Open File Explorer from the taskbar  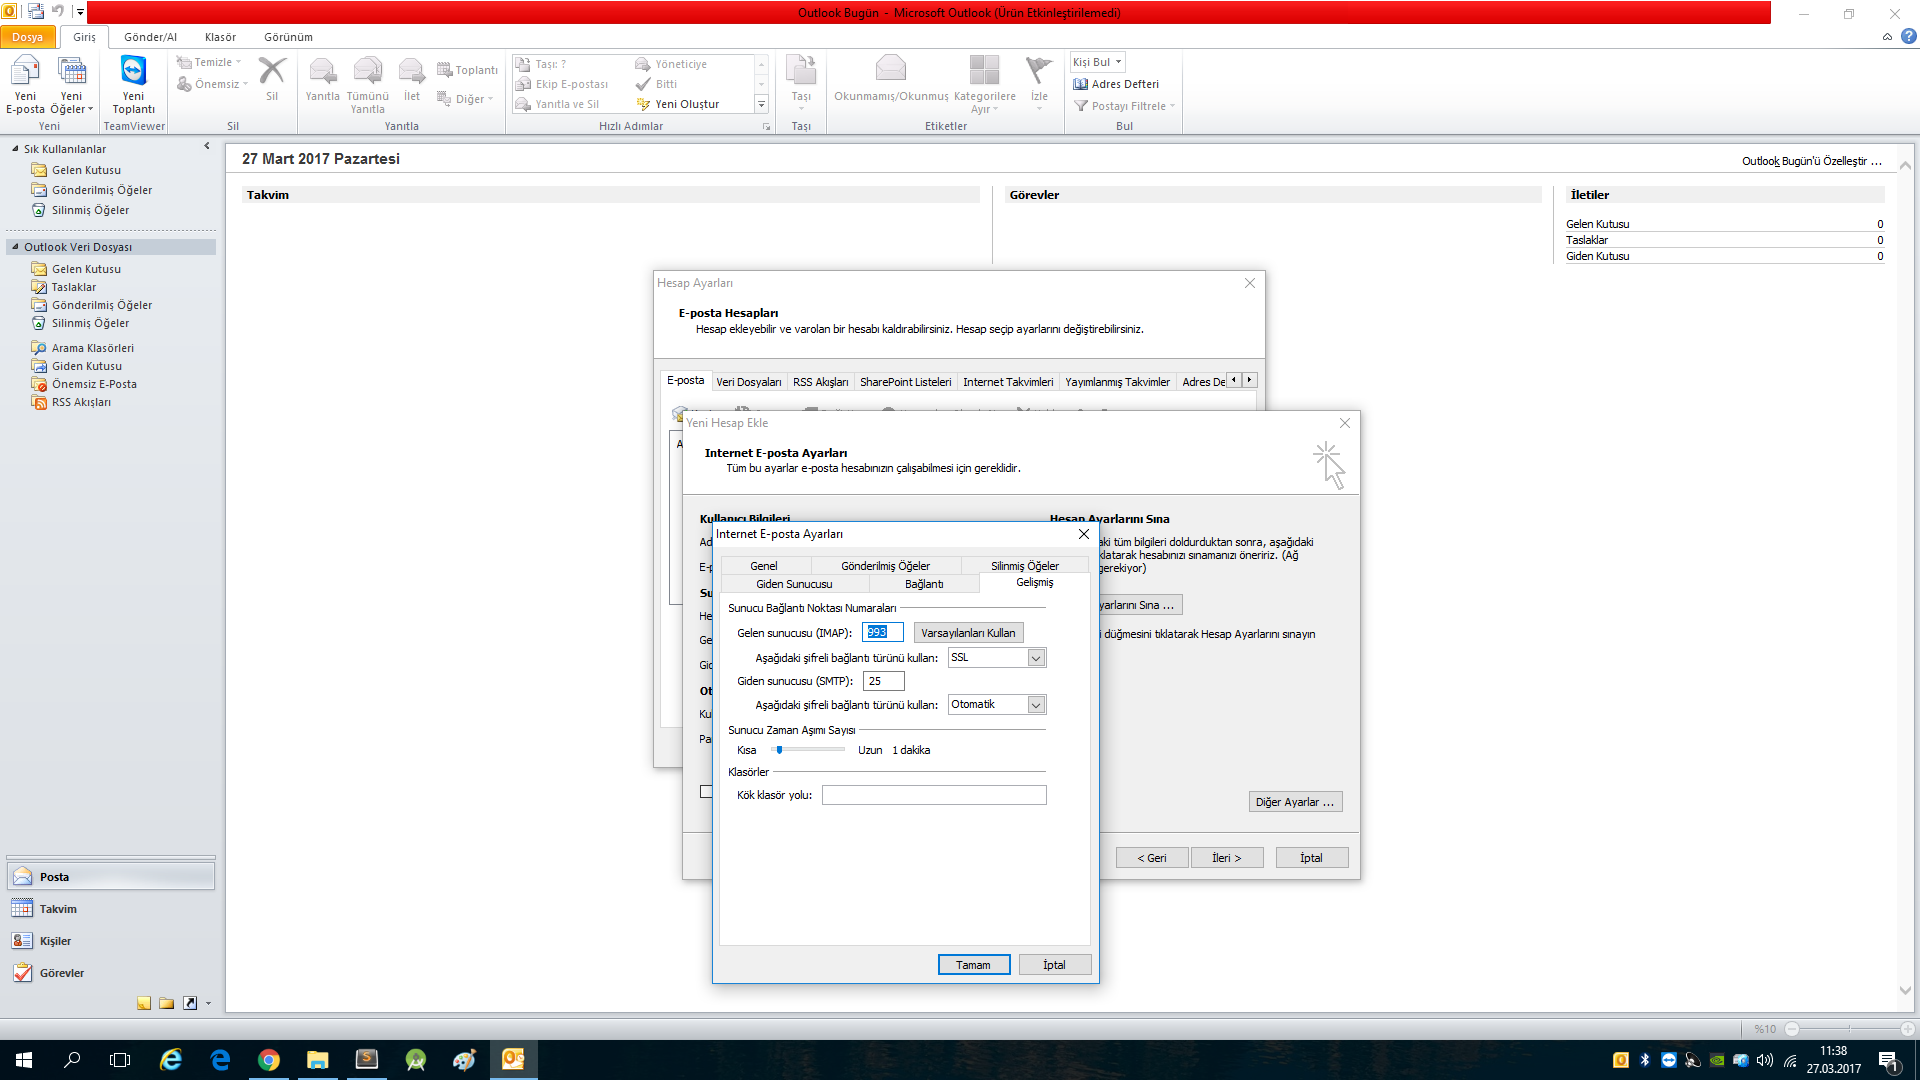click(x=317, y=1060)
